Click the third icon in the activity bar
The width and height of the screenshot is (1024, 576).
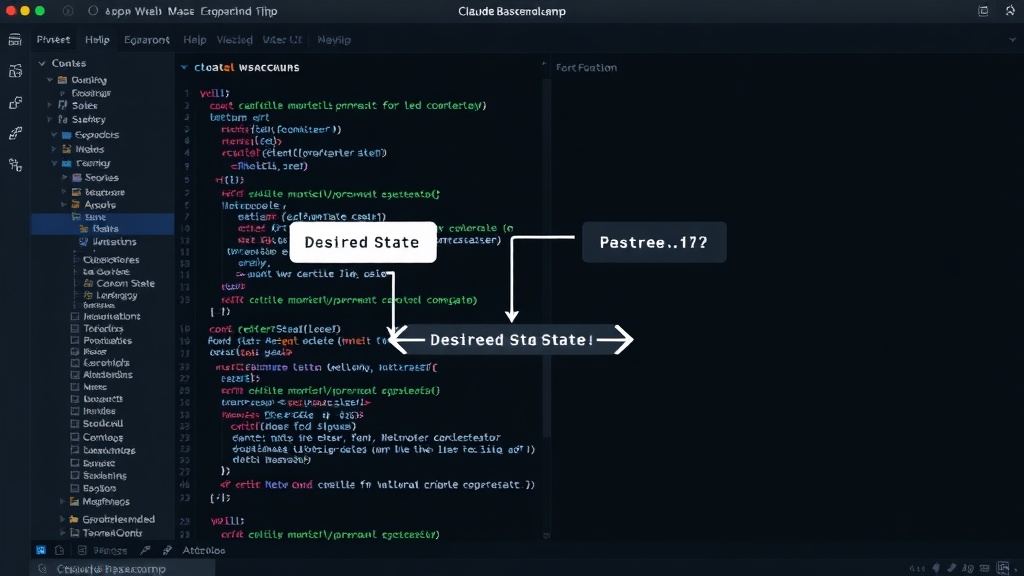(16, 103)
